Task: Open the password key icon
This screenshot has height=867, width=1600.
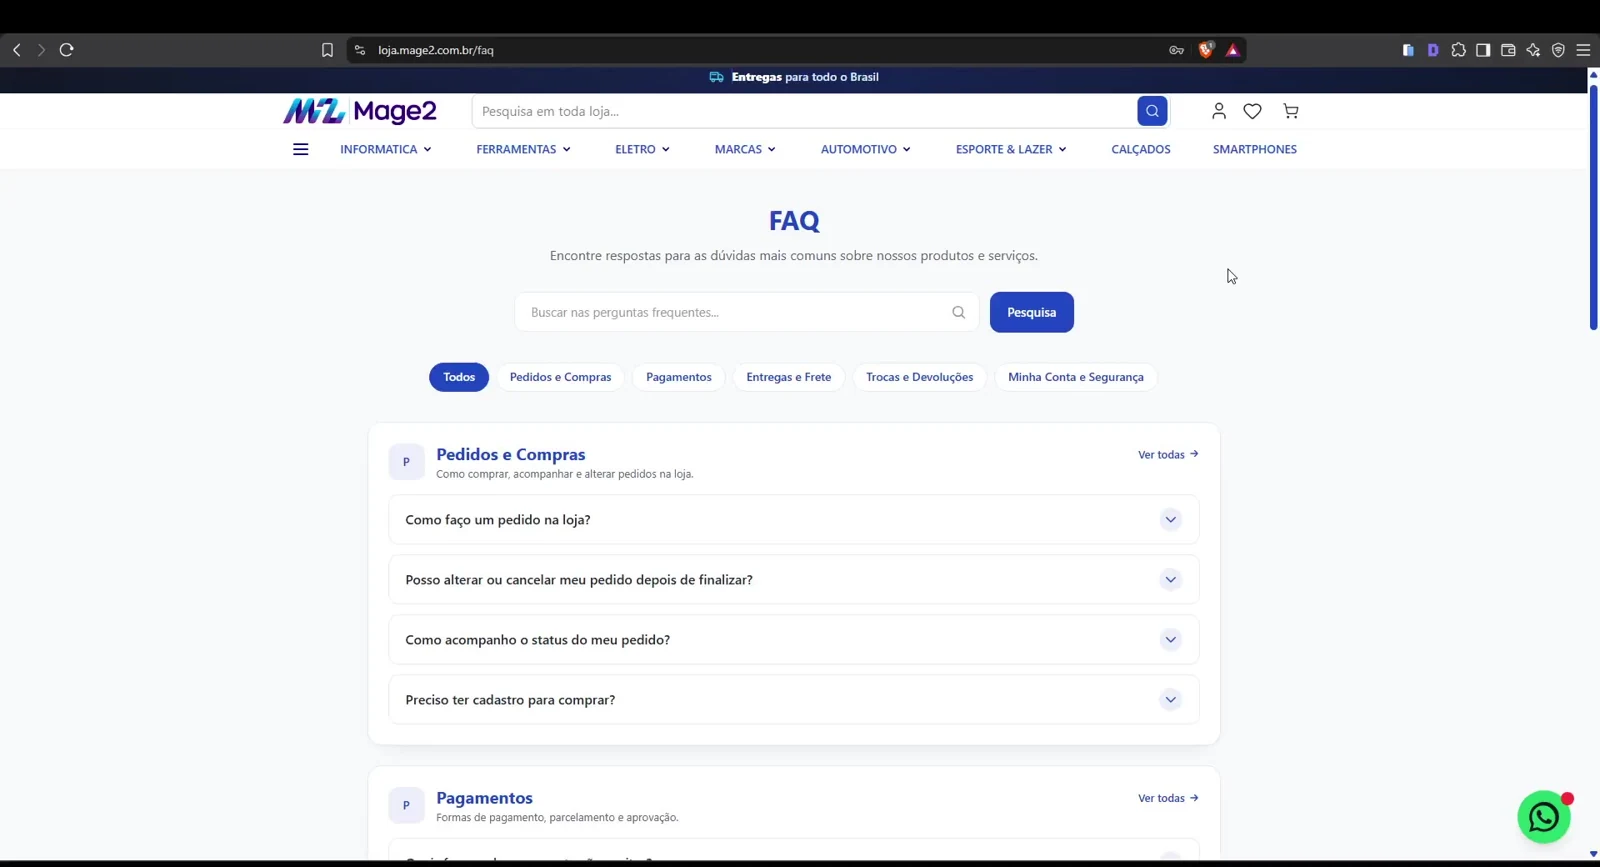Action: point(1177,50)
